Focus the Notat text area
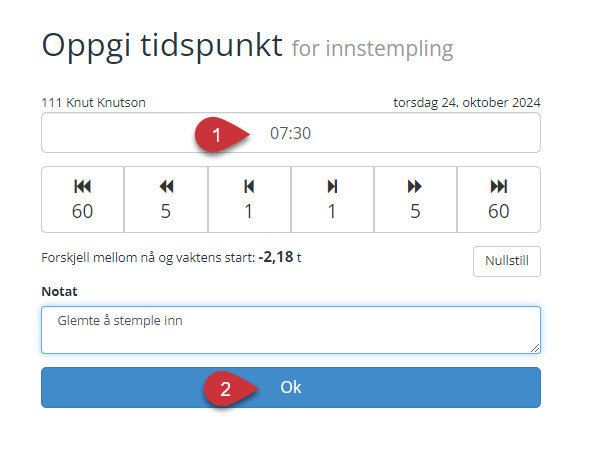Image resolution: width=593 pixels, height=456 pixels. pos(291,330)
